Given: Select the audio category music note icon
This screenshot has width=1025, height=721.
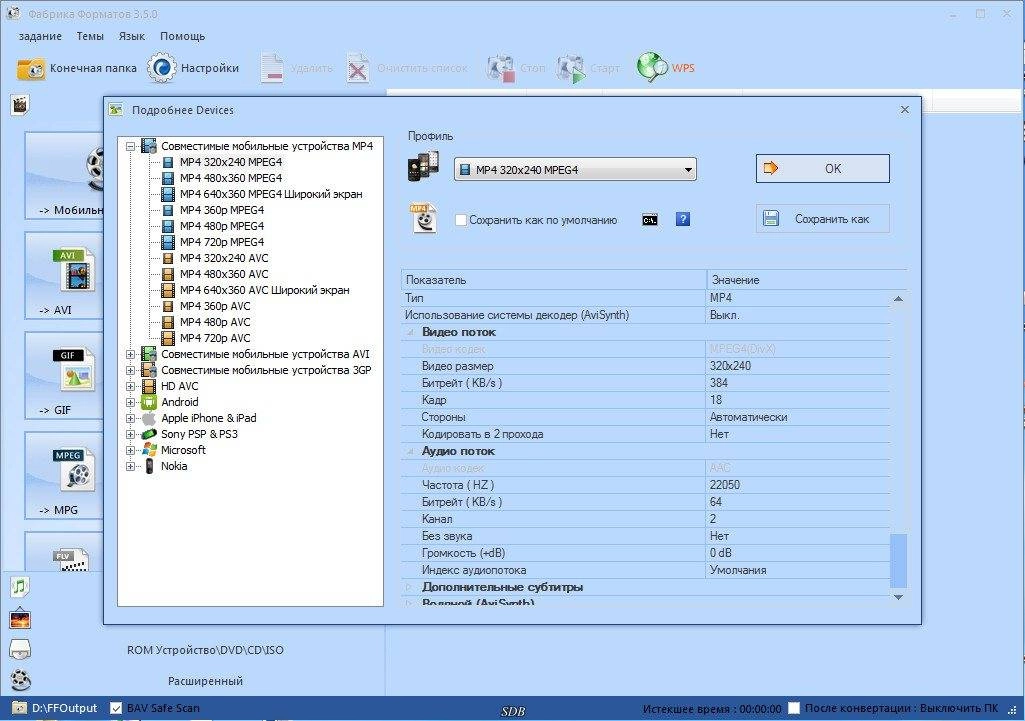Looking at the screenshot, I should (x=20, y=586).
